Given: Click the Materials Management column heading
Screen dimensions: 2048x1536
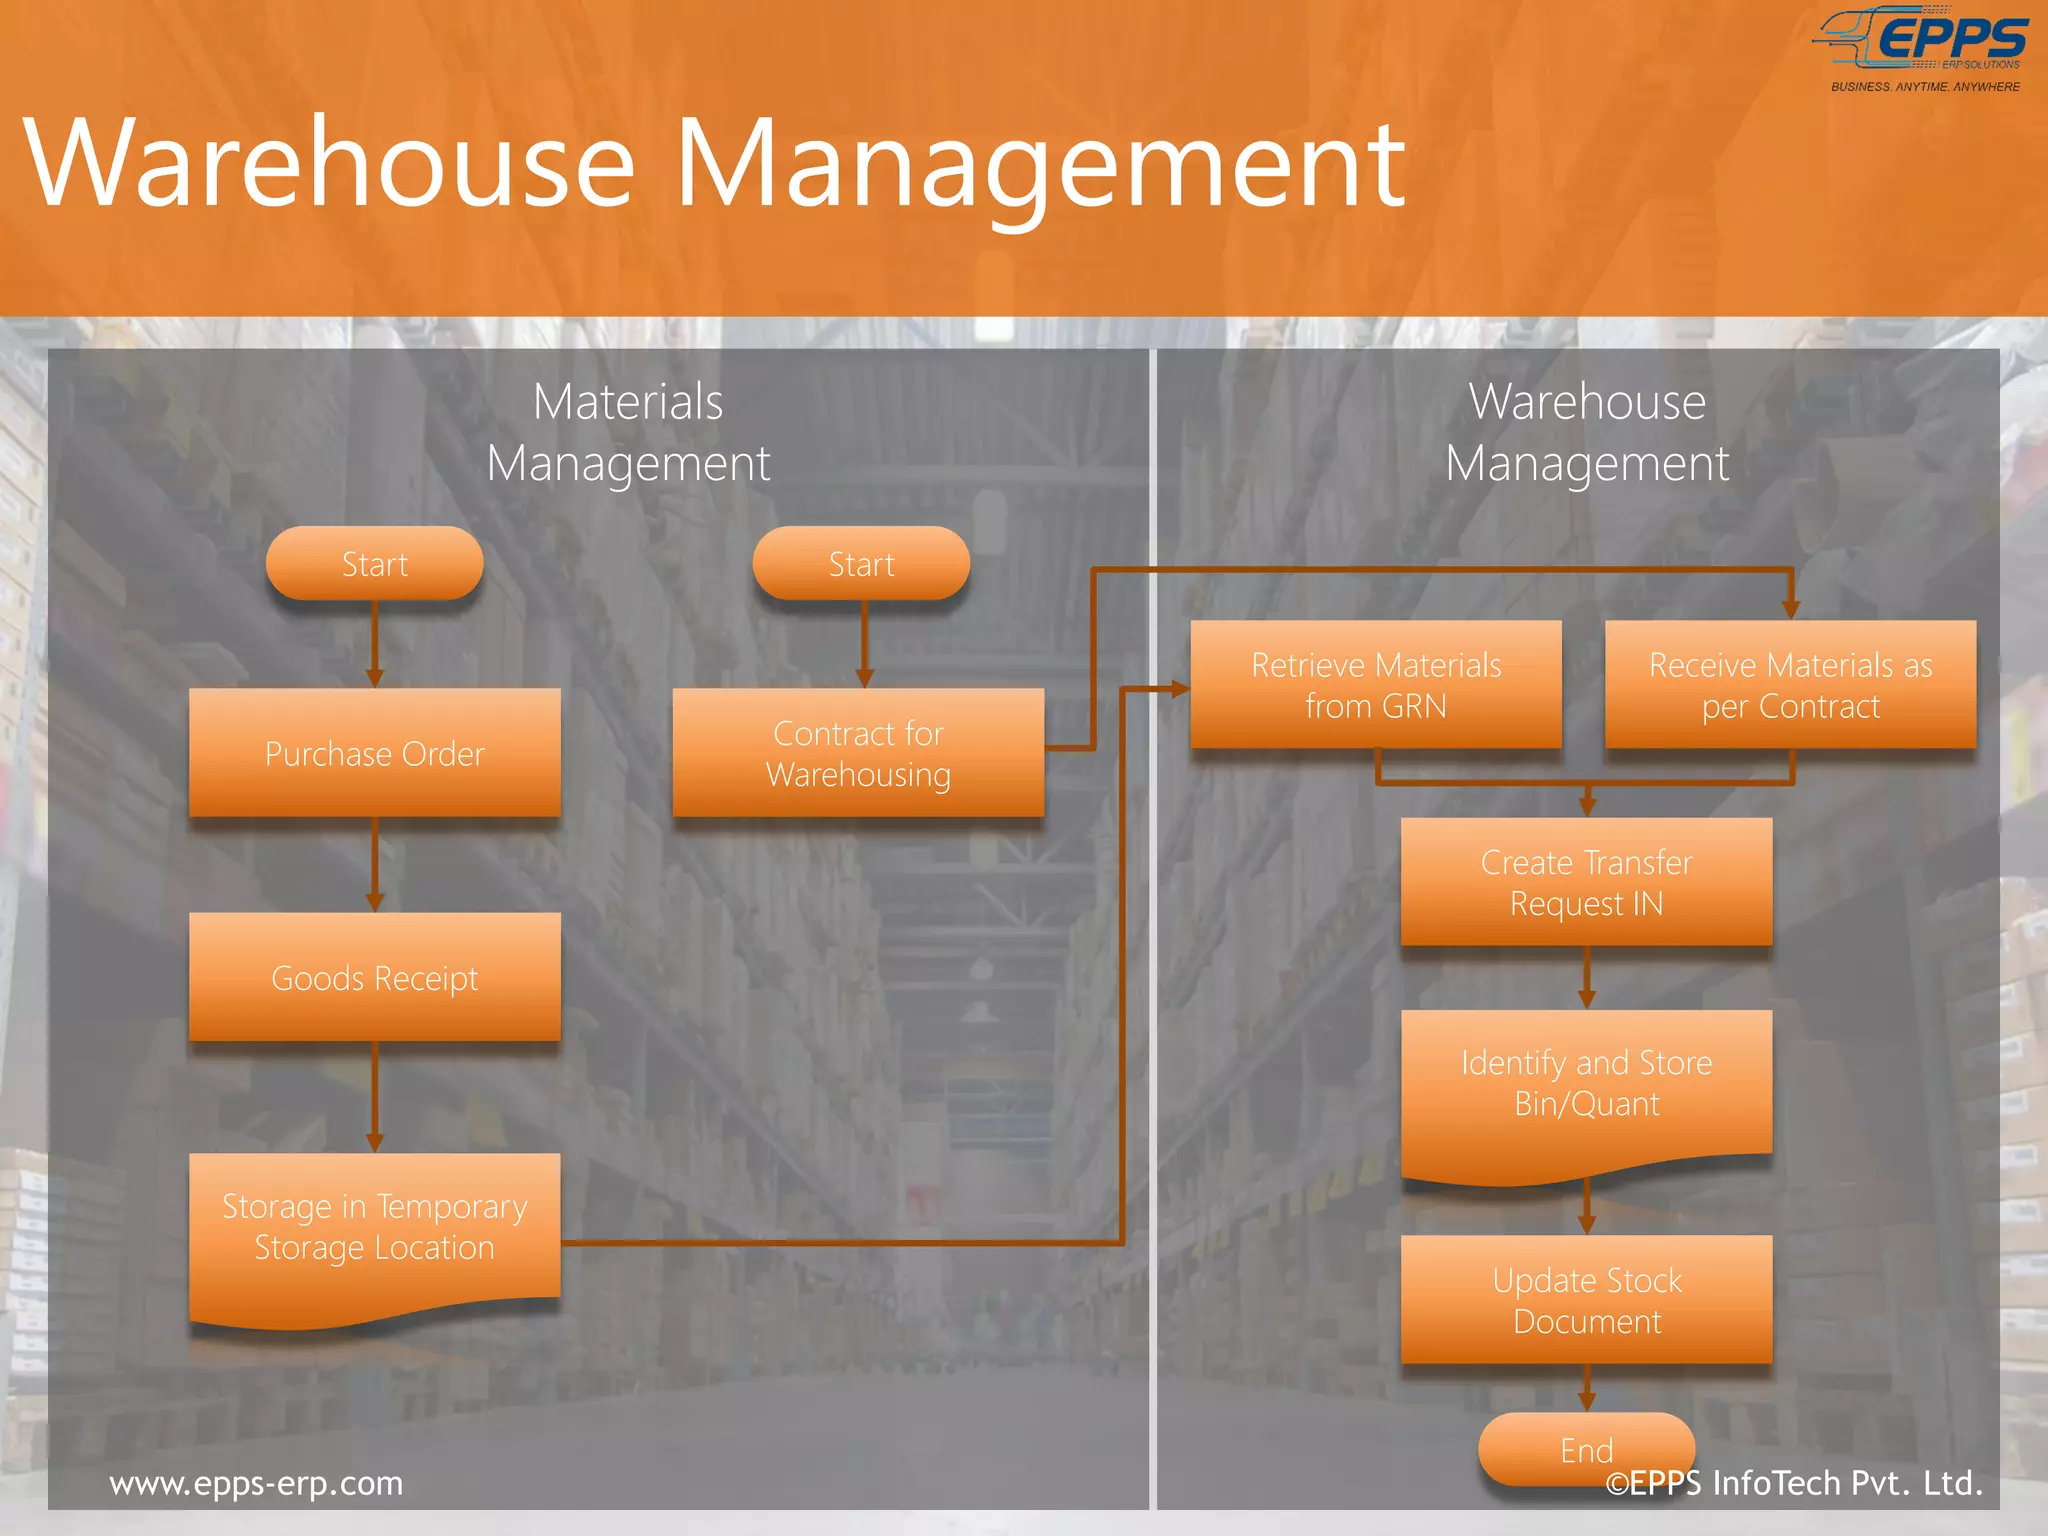Looking at the screenshot, I should (x=628, y=432).
